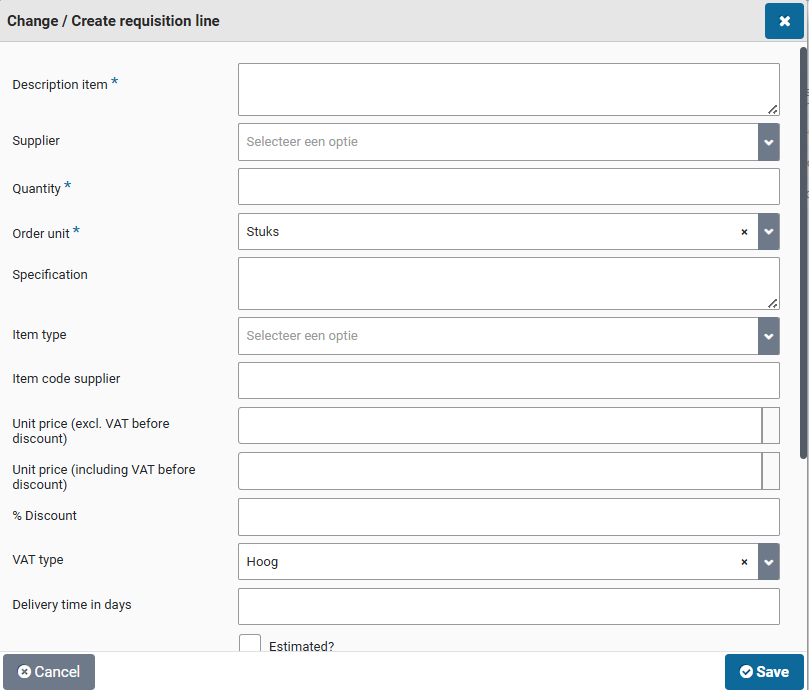Open the Order unit dropdown arrow

pyautogui.click(x=768, y=232)
